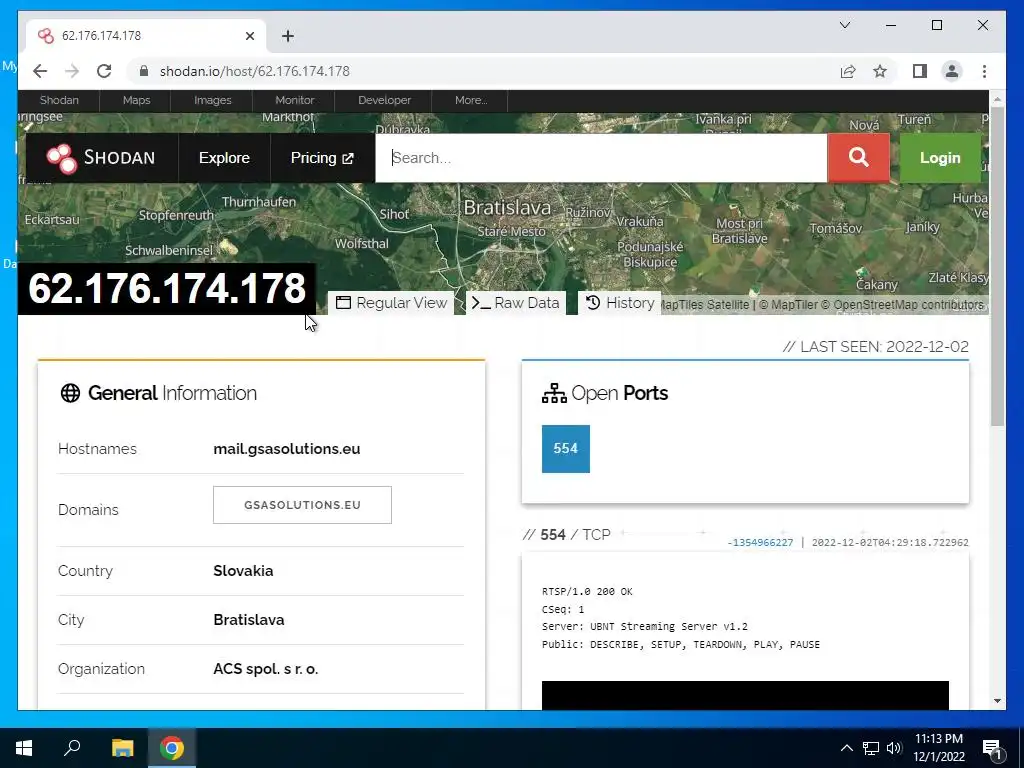The width and height of the screenshot is (1024, 768).
Task: Go back with browser back arrow
Action: (40, 71)
